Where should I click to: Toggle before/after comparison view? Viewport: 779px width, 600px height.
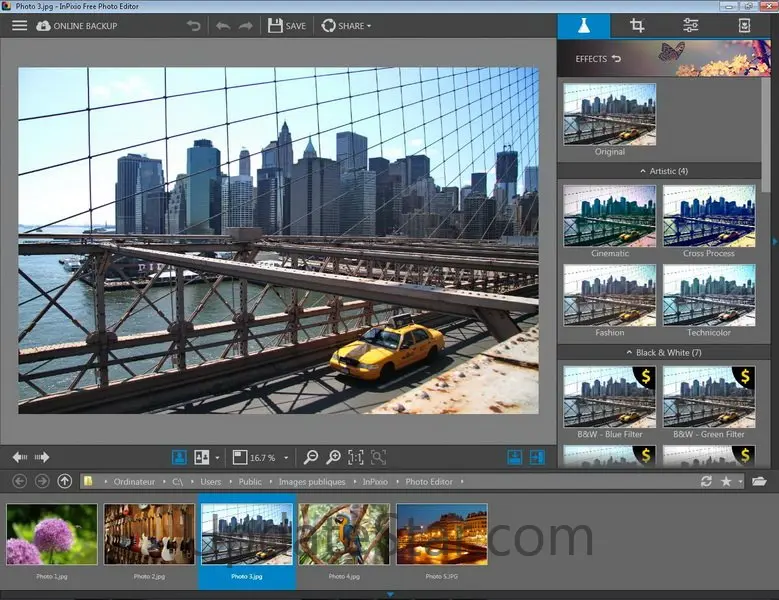[201, 457]
